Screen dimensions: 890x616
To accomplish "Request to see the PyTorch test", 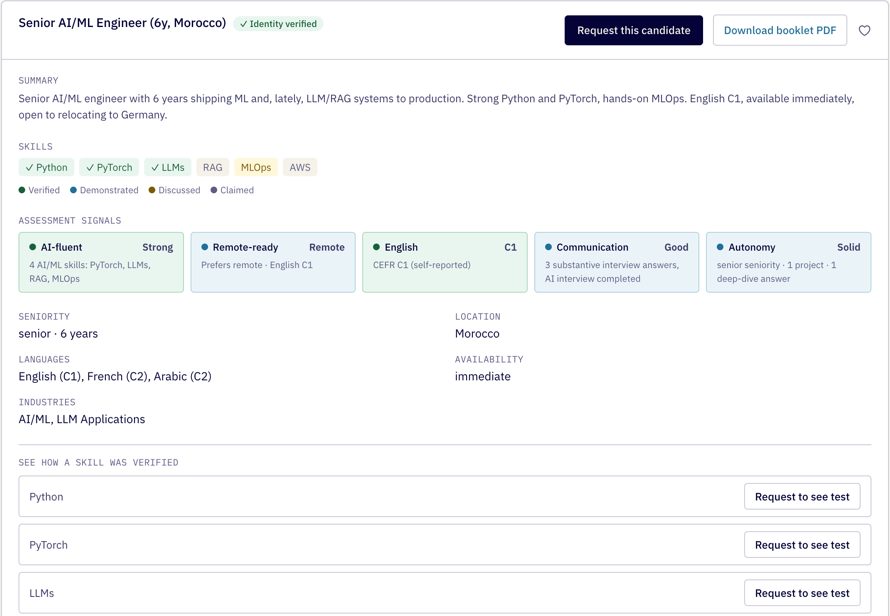I will tap(802, 545).
